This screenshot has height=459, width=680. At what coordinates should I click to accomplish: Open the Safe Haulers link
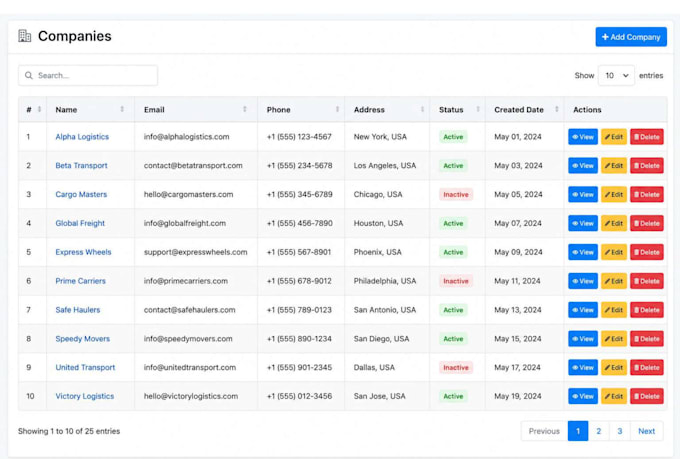[78, 310]
